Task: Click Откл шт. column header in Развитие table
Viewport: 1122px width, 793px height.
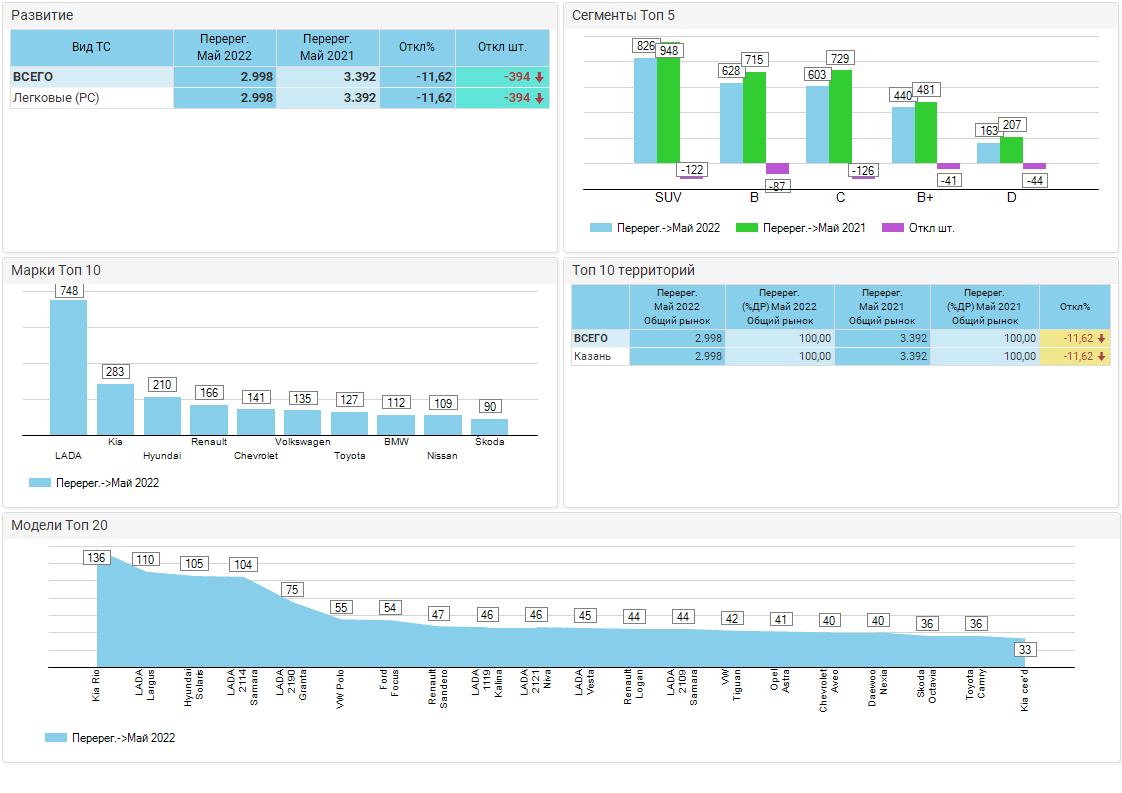Action: pyautogui.click(x=502, y=47)
